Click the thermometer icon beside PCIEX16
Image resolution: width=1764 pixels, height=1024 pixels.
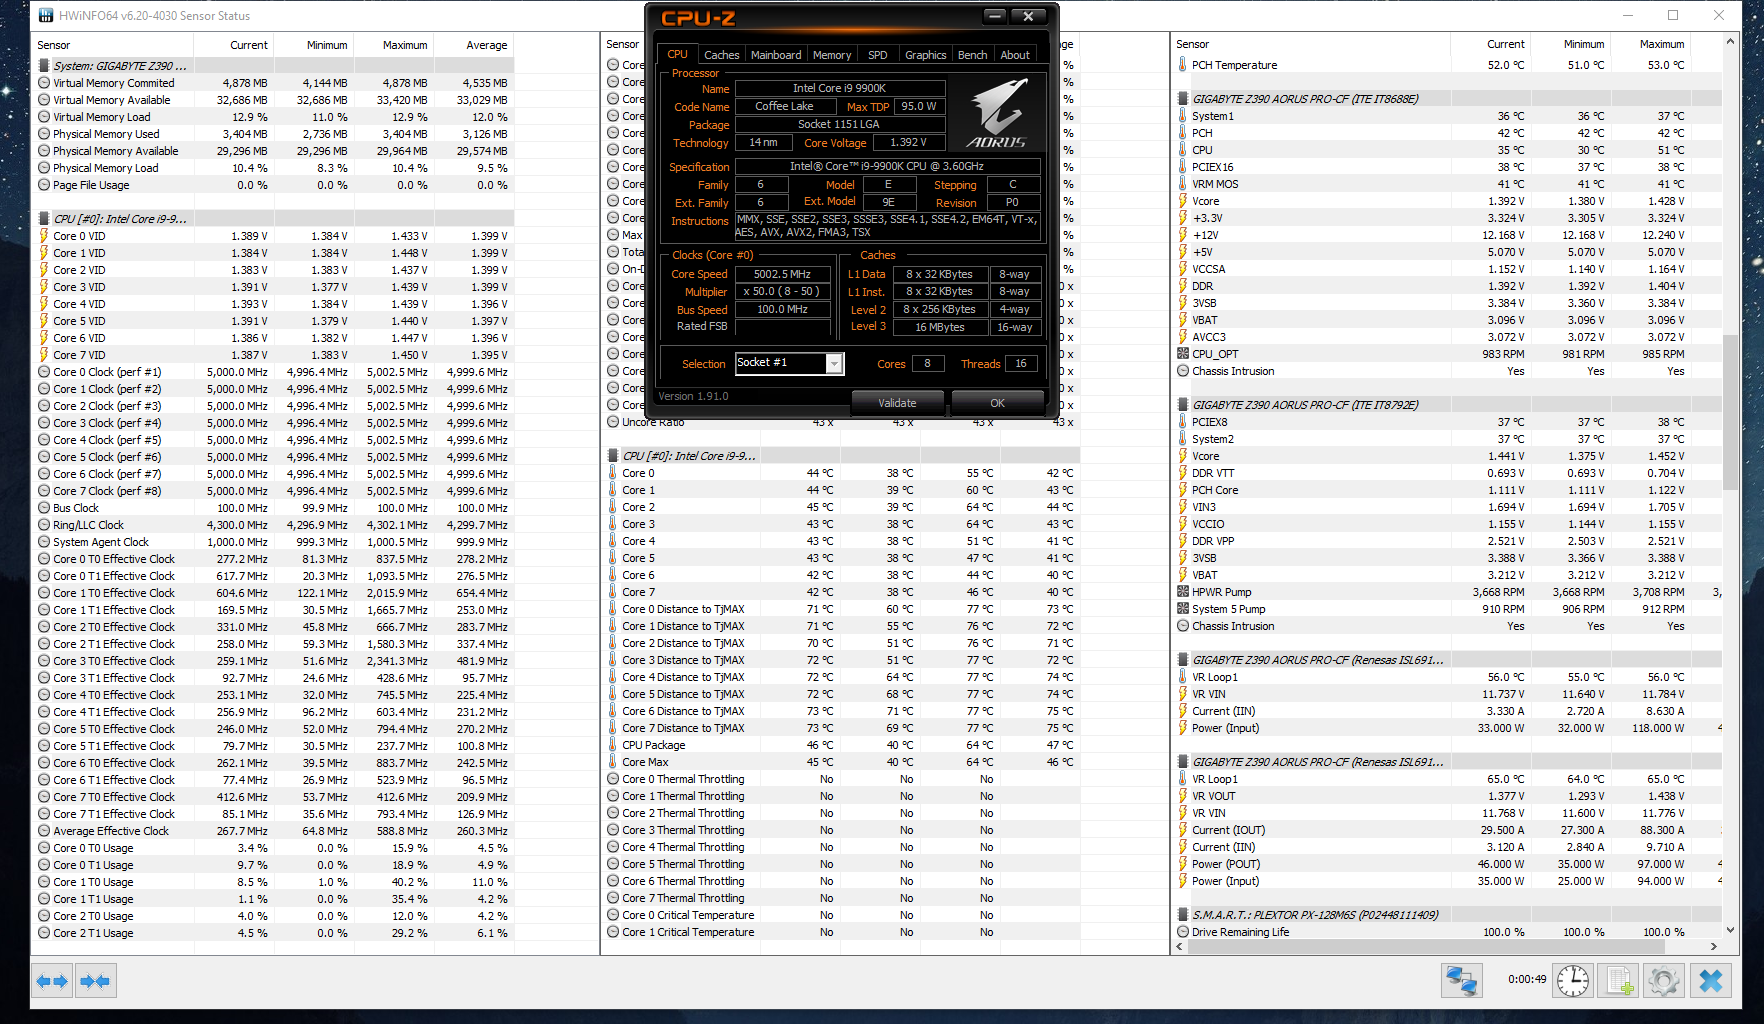pos(1183,167)
